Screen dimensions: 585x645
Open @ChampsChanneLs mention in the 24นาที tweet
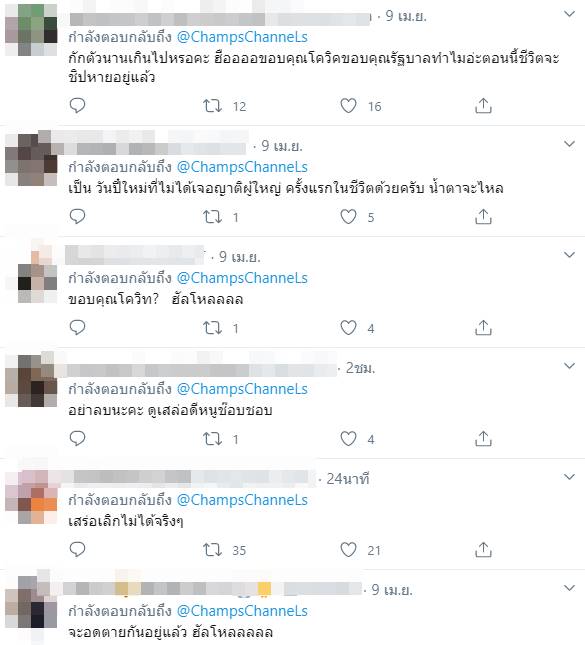tap(242, 500)
